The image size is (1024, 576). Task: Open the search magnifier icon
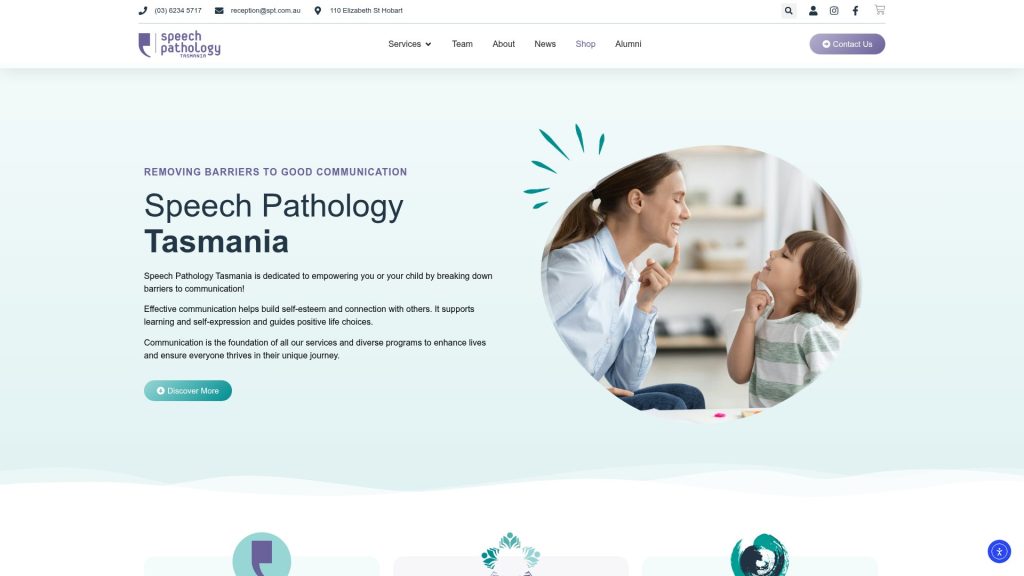(x=788, y=10)
